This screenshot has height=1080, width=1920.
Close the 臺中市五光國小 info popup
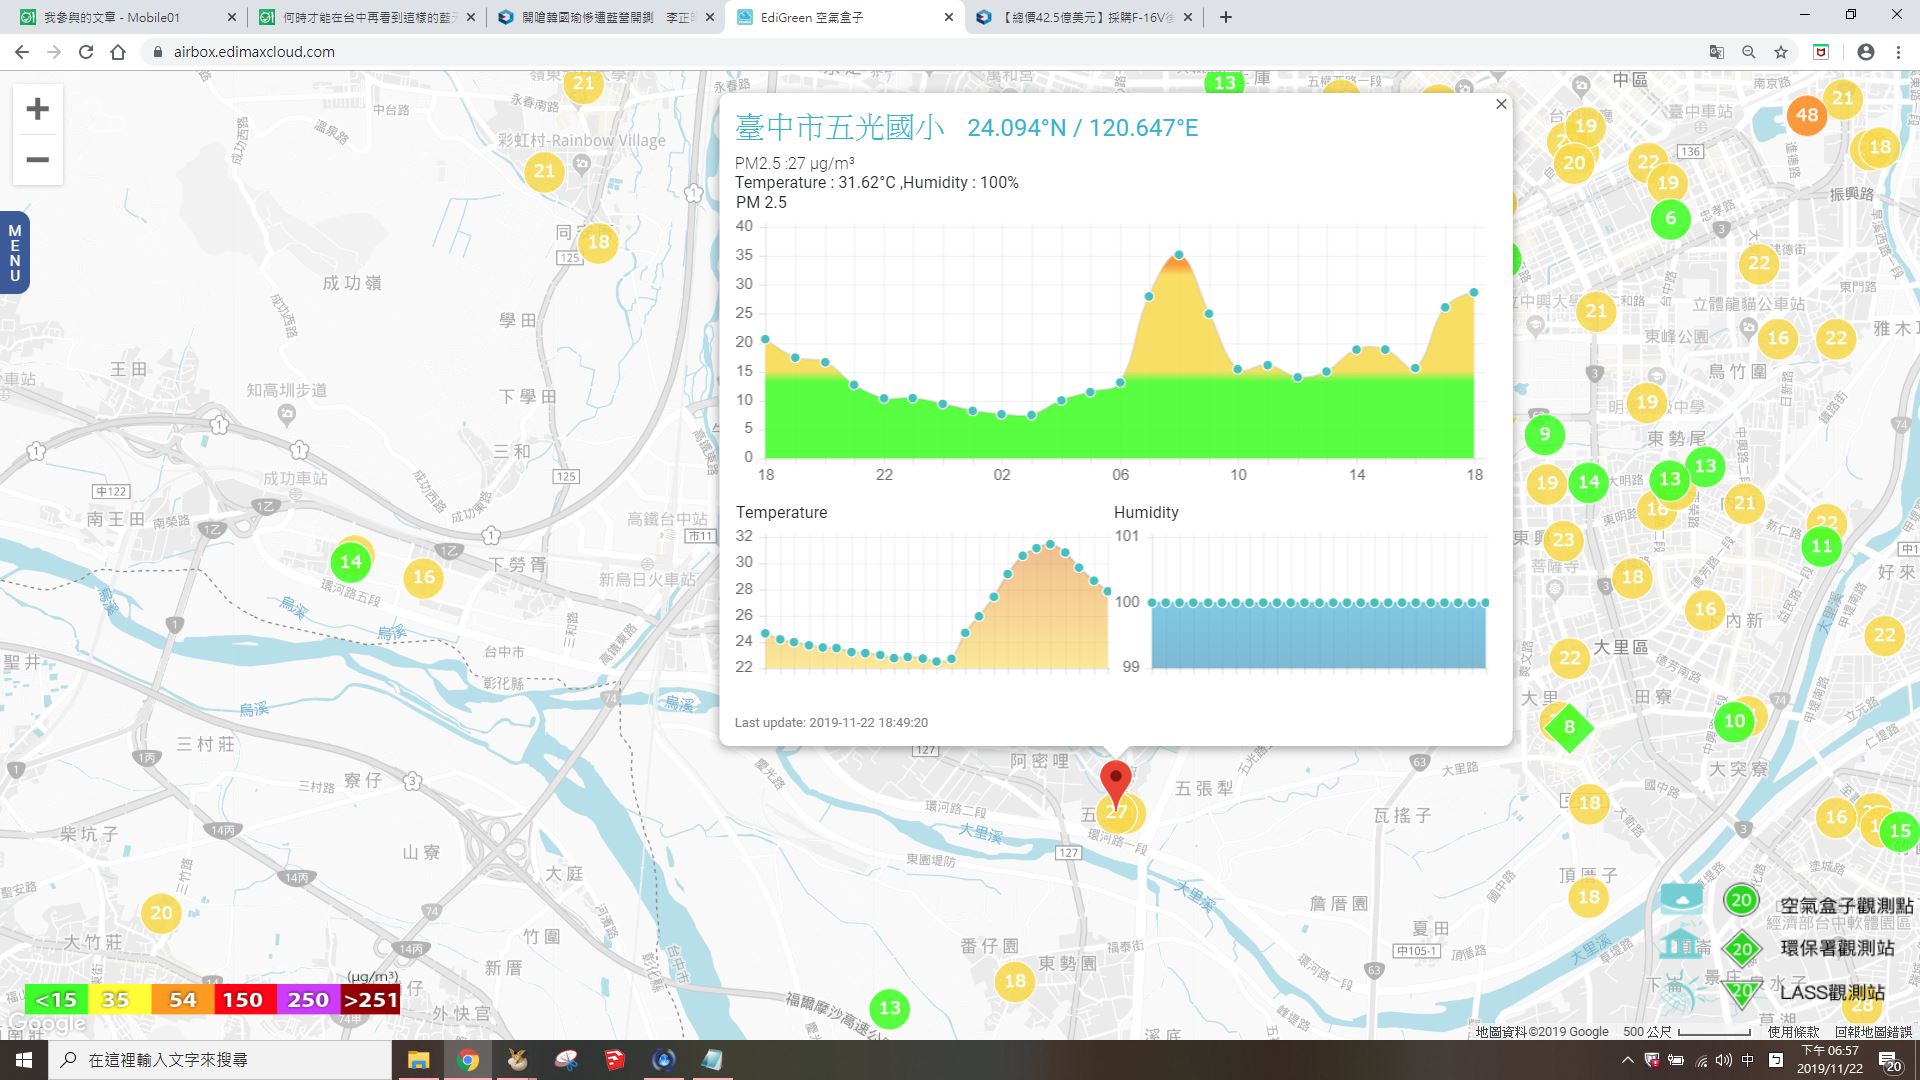(1500, 104)
